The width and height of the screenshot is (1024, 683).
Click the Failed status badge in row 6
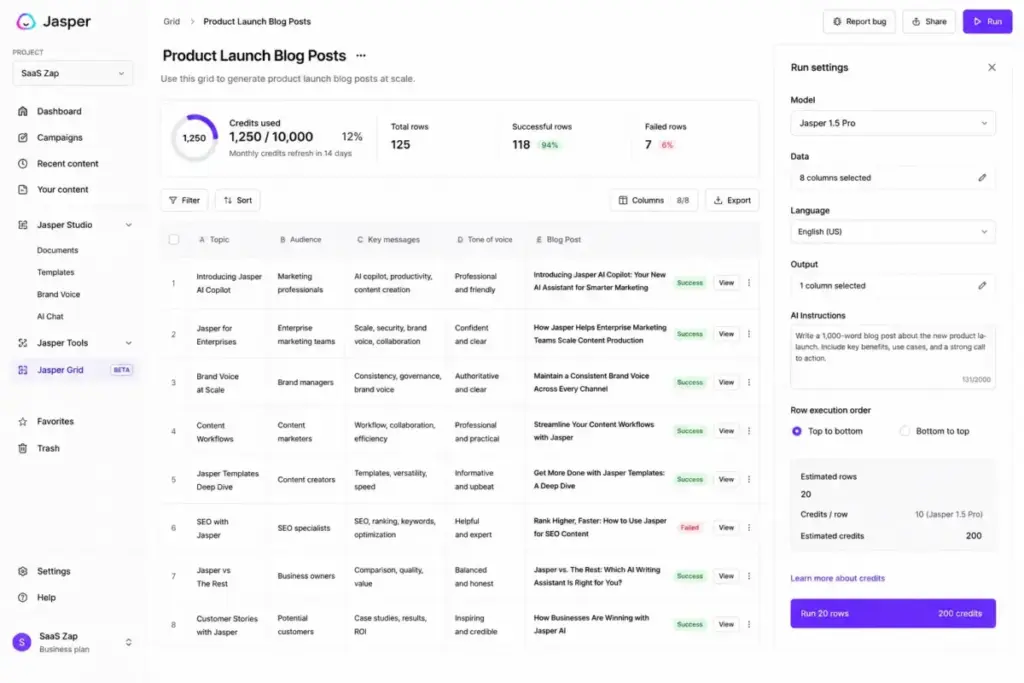click(690, 528)
